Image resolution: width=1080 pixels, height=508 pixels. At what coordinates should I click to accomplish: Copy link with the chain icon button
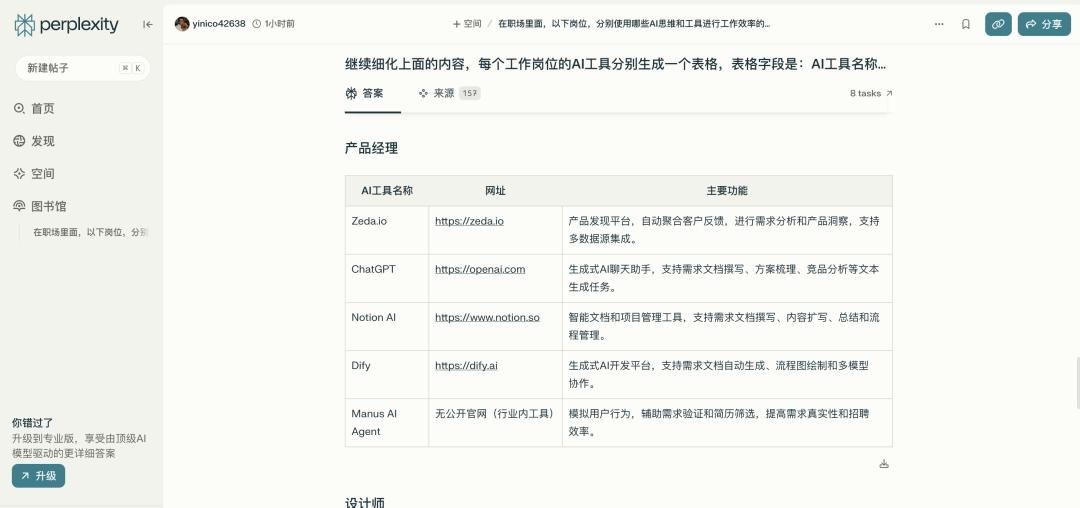998,24
